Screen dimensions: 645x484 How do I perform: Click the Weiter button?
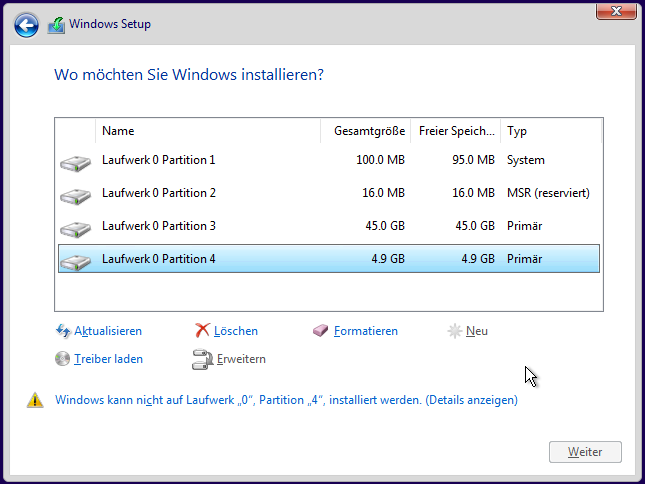pyautogui.click(x=585, y=452)
